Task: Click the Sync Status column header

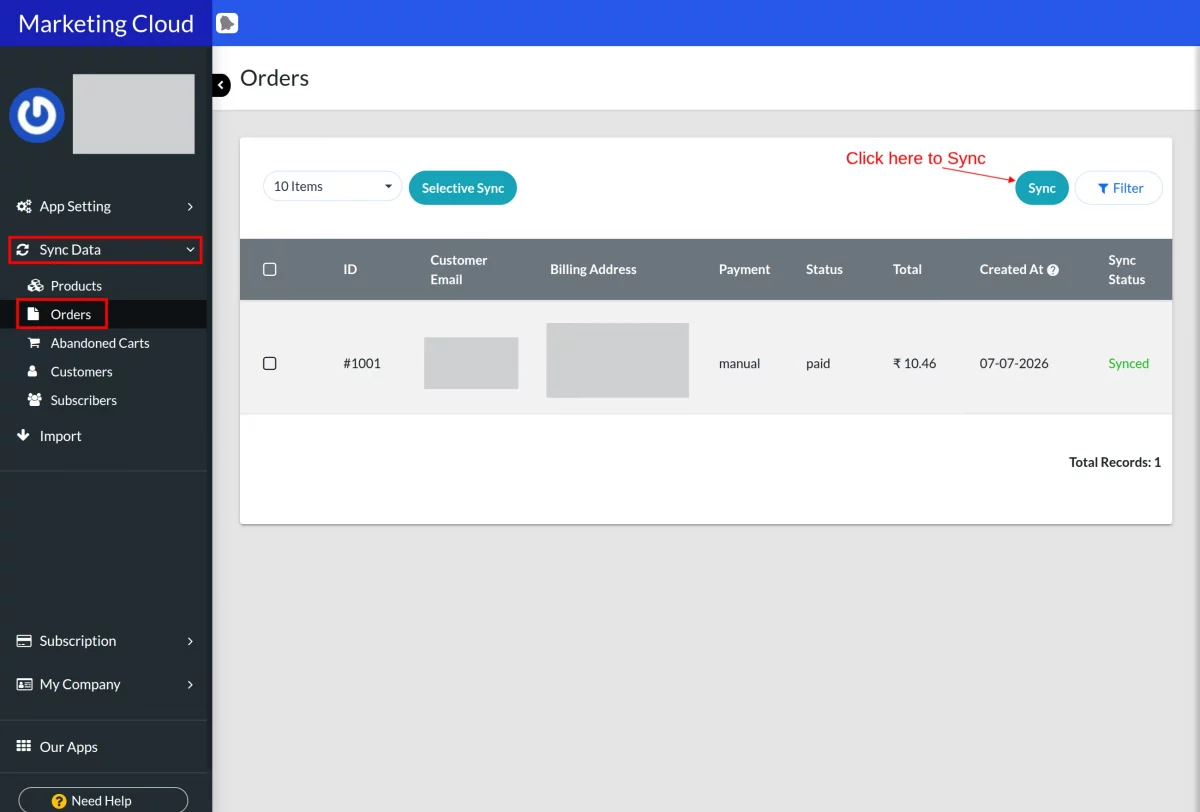Action: pos(1126,270)
